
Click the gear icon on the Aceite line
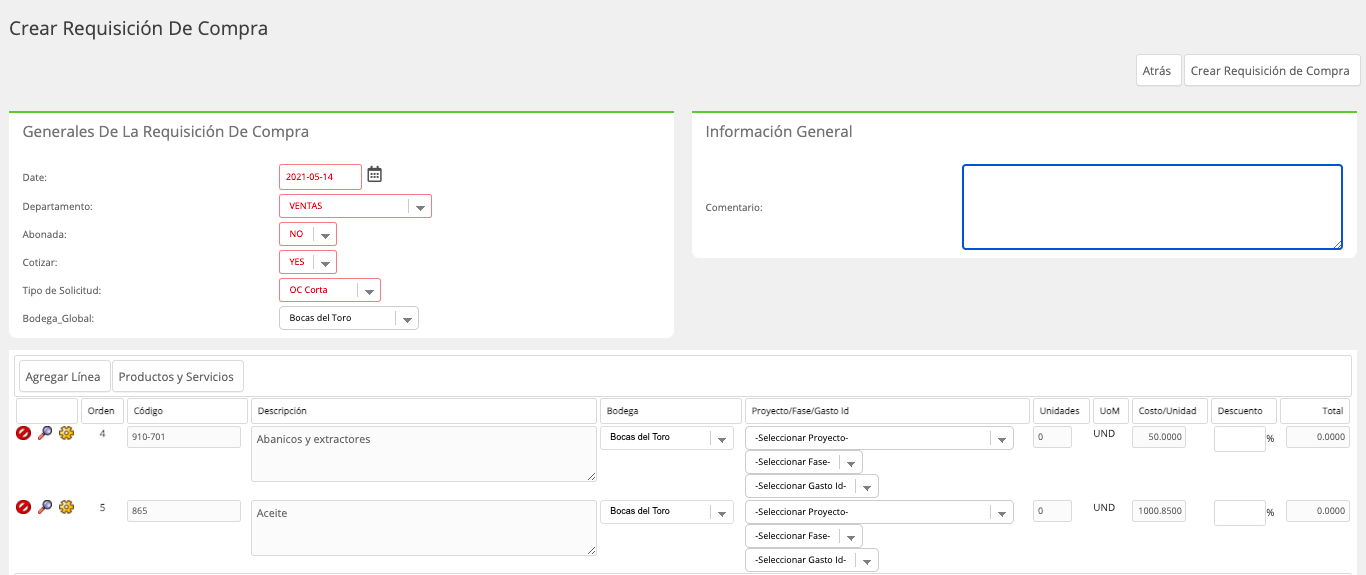pyautogui.click(x=67, y=507)
